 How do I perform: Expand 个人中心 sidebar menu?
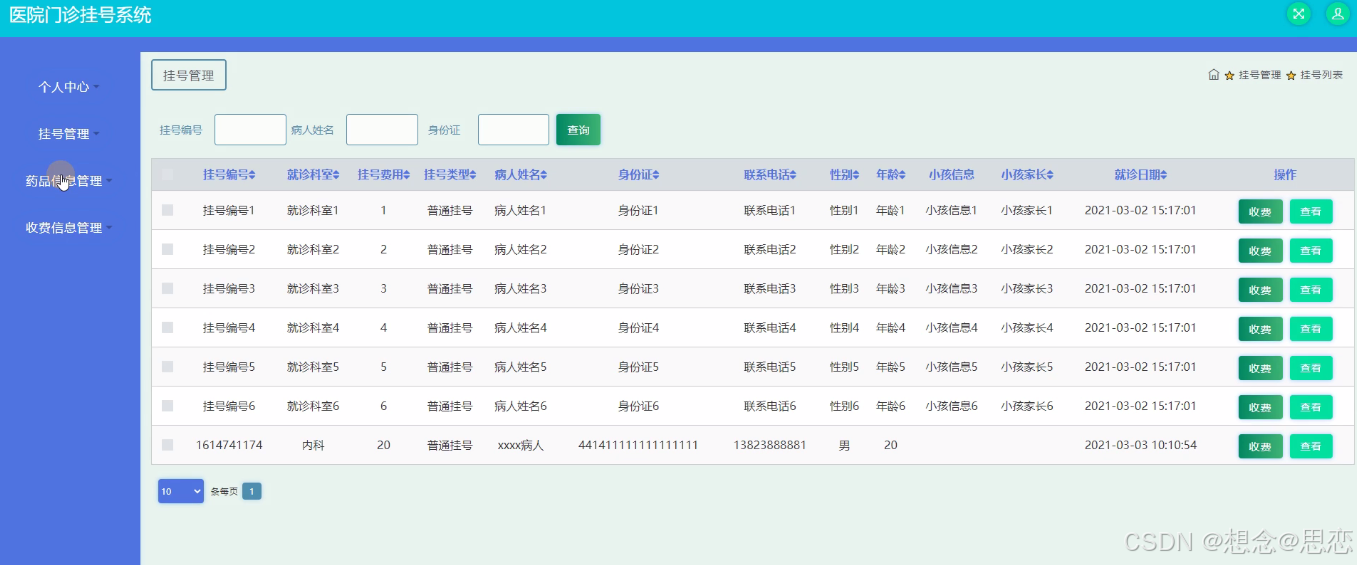tap(70, 87)
